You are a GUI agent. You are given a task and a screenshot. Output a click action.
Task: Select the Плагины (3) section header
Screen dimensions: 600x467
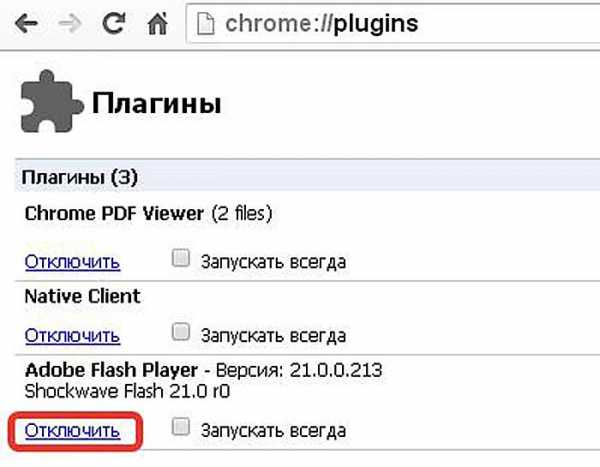tap(80, 177)
